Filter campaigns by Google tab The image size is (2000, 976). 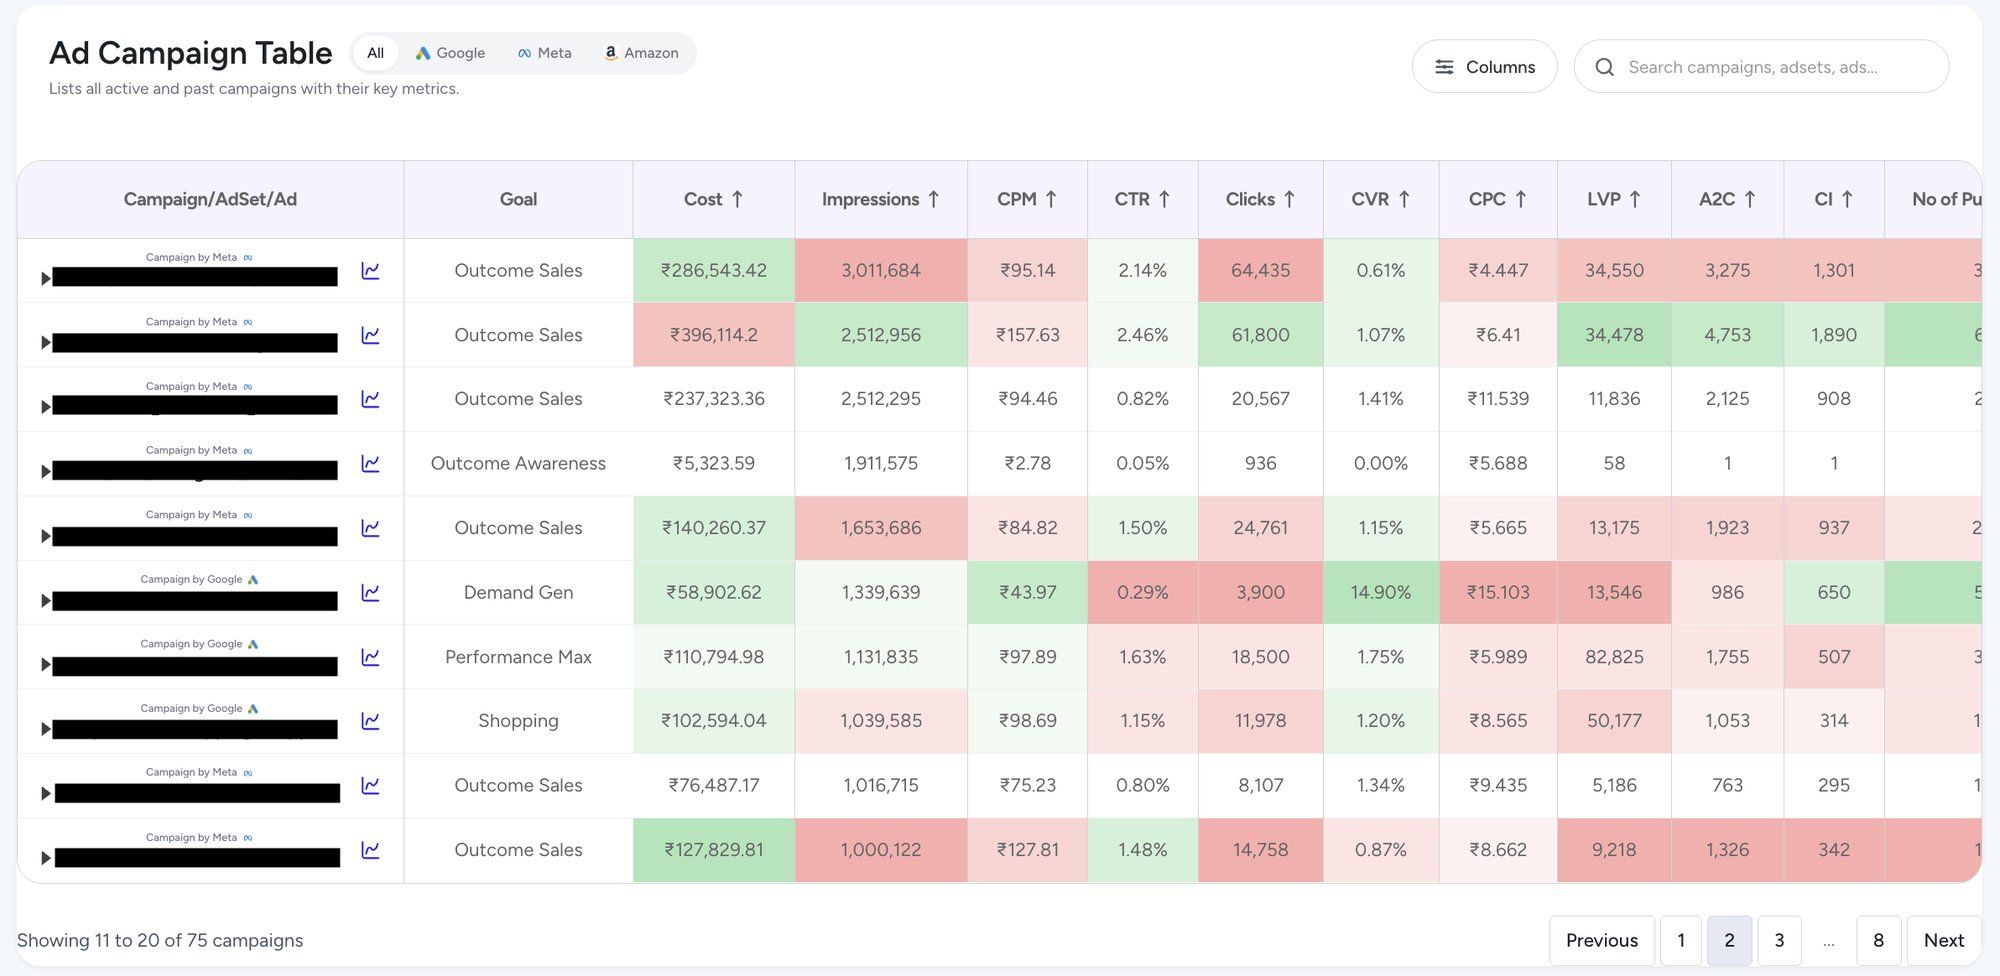[x=450, y=53]
